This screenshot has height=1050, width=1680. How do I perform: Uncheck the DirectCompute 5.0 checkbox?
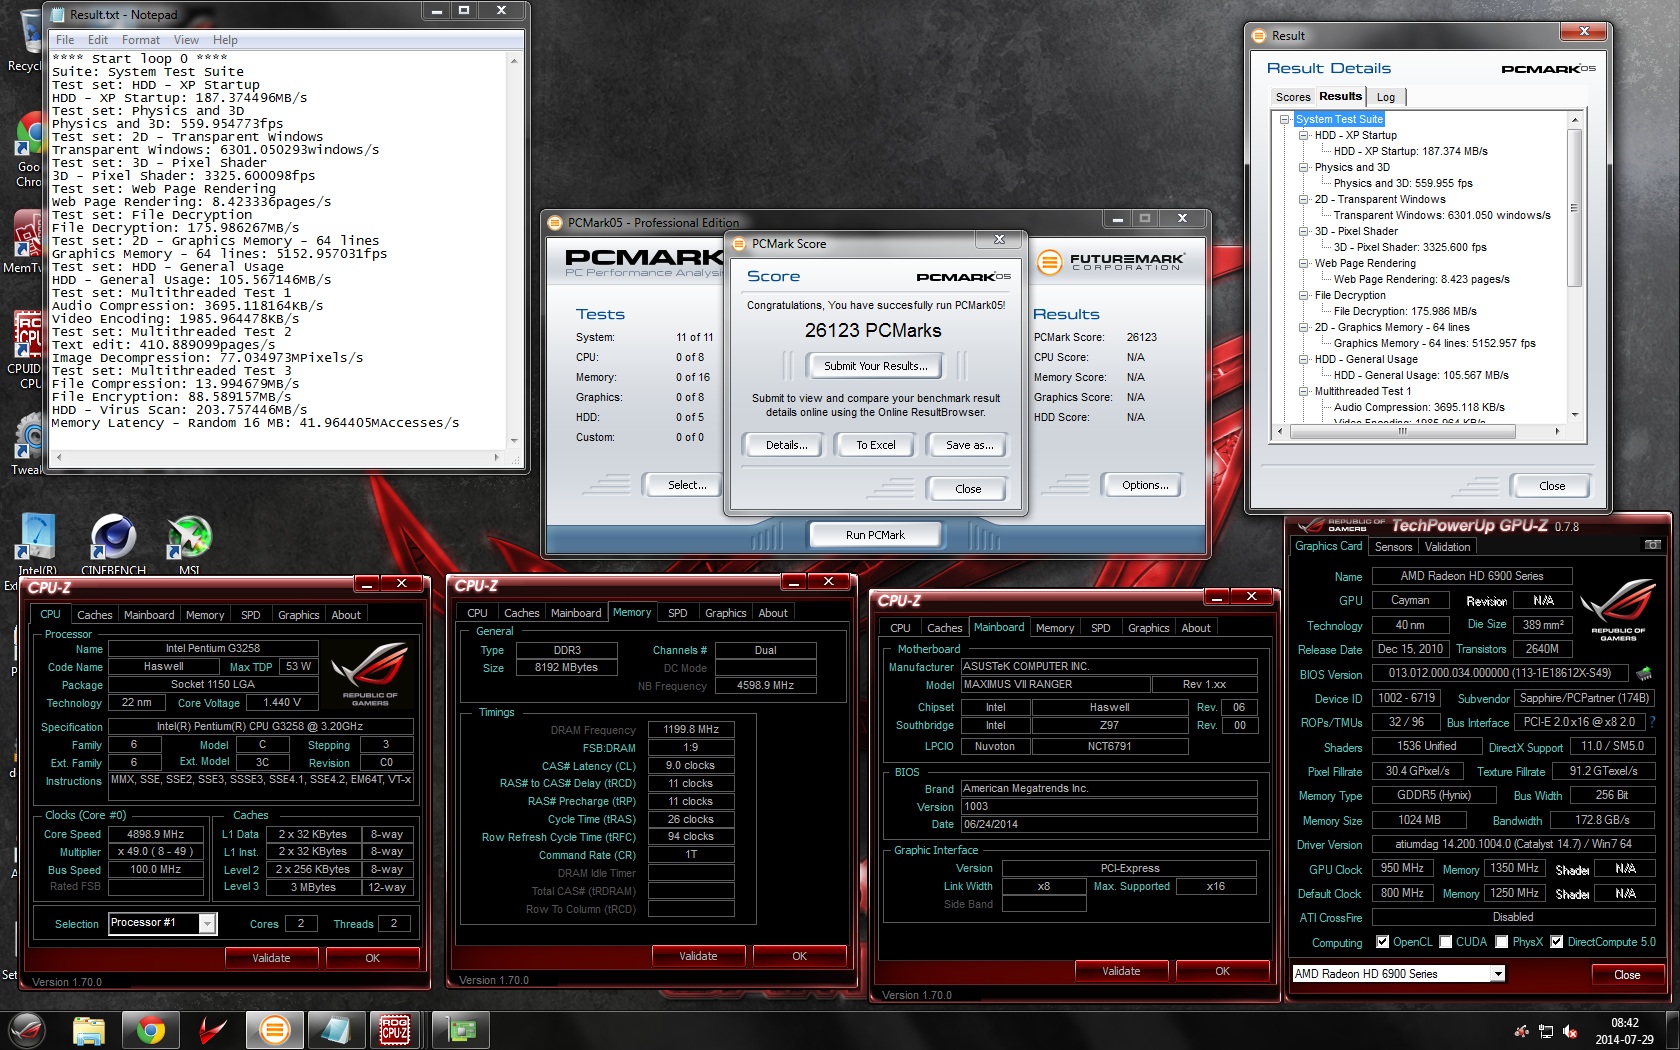(1557, 942)
